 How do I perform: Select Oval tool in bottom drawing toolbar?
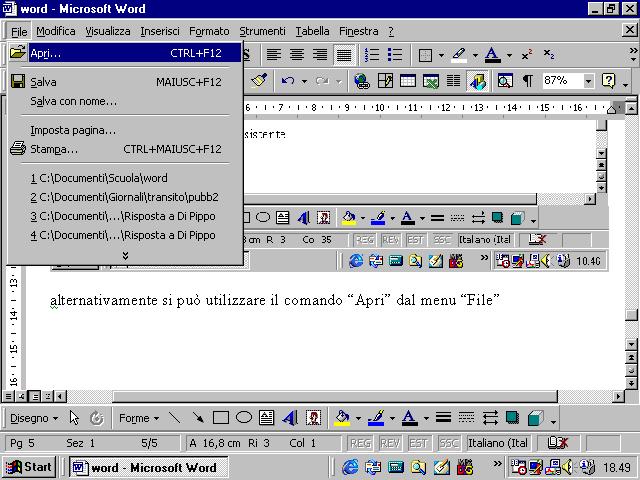(244, 418)
